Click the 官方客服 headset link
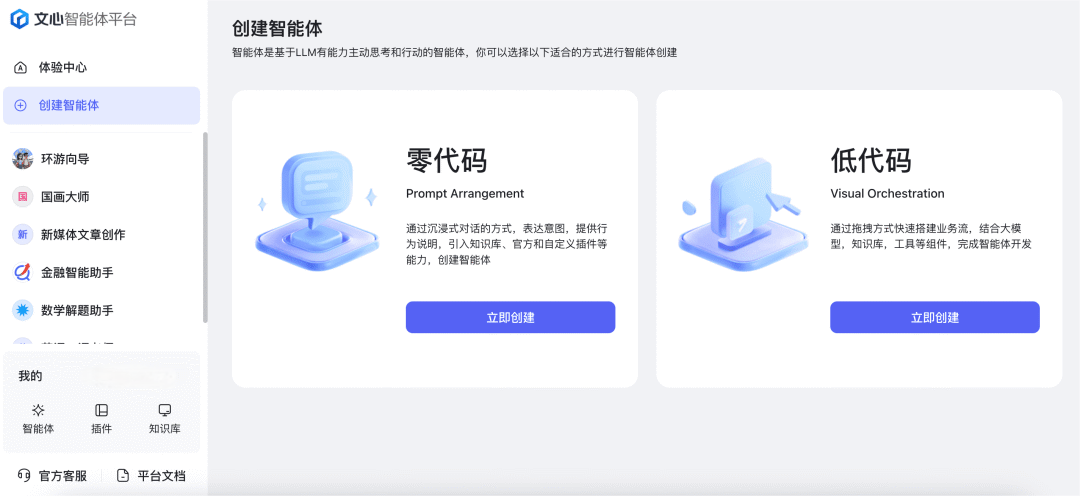This screenshot has width=1080, height=496. click(x=52, y=476)
